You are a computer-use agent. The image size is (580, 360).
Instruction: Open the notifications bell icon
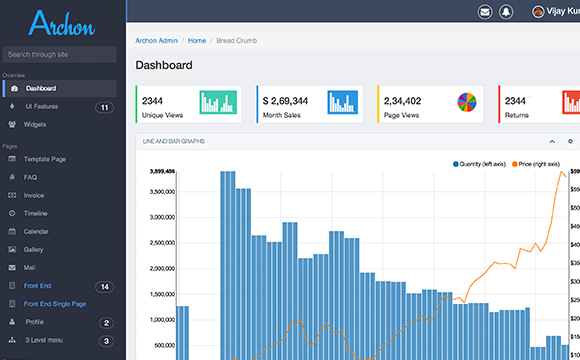click(506, 12)
